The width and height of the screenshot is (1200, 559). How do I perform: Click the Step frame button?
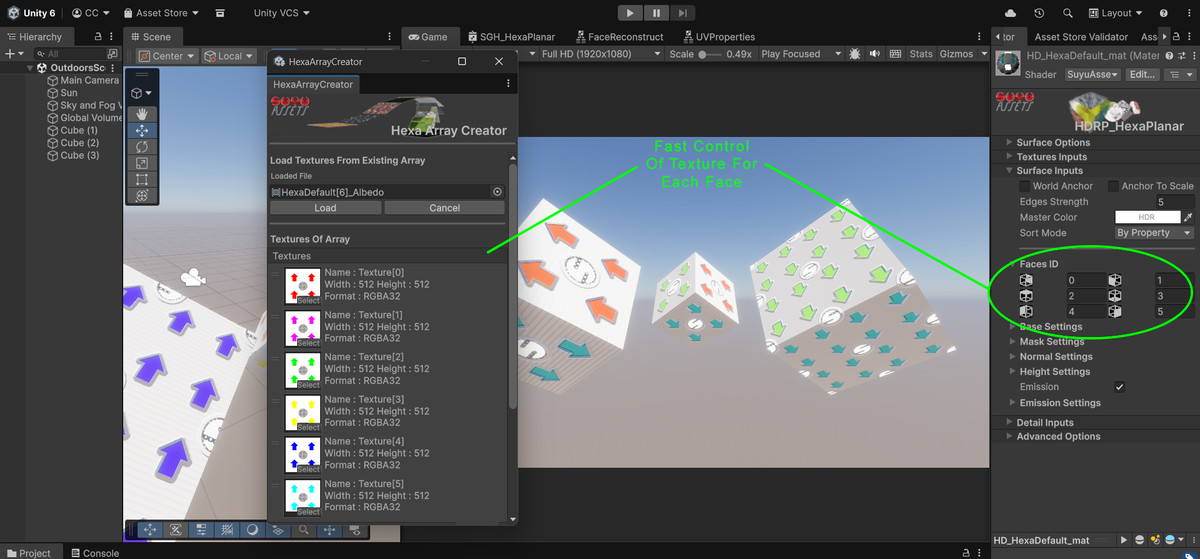point(682,13)
